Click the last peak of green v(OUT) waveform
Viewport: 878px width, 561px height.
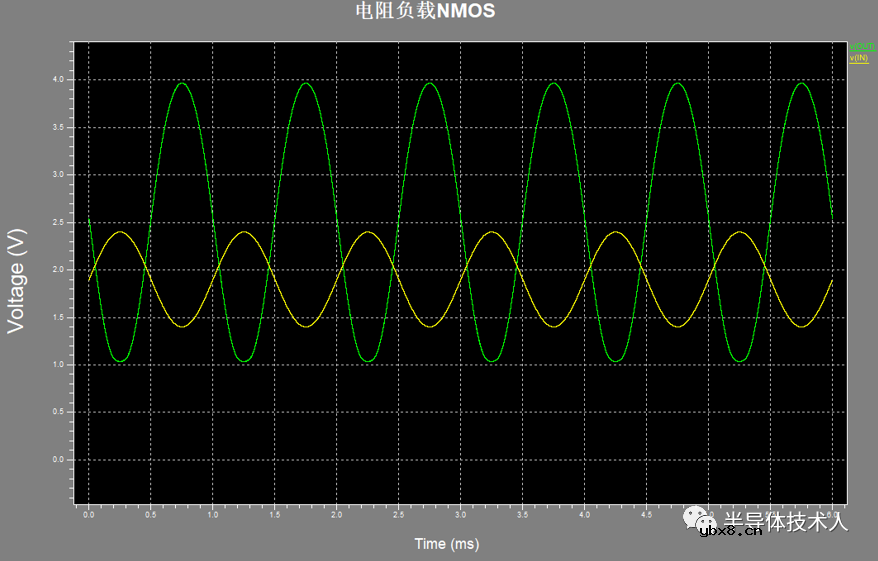click(x=802, y=83)
